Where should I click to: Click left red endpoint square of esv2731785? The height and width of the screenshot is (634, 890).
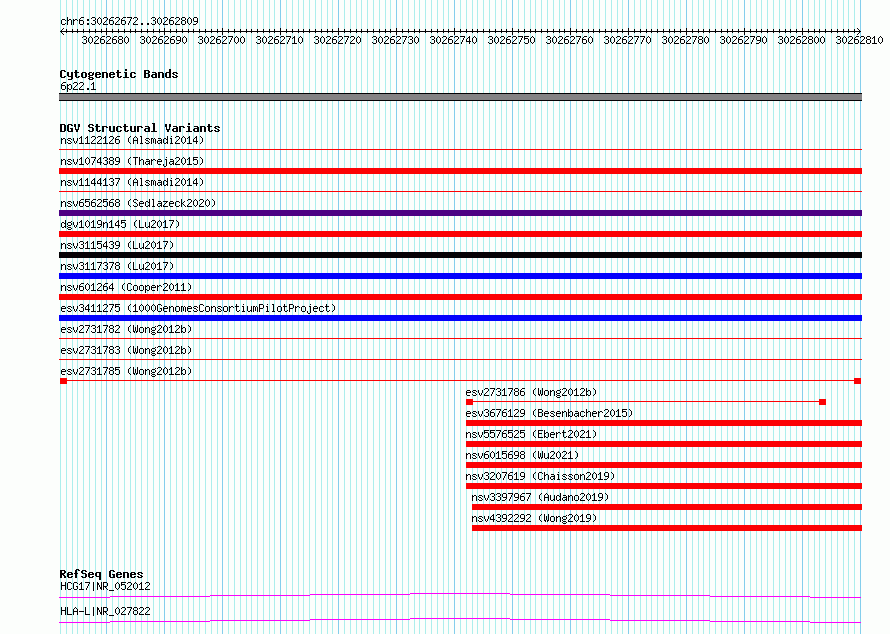[64, 381]
